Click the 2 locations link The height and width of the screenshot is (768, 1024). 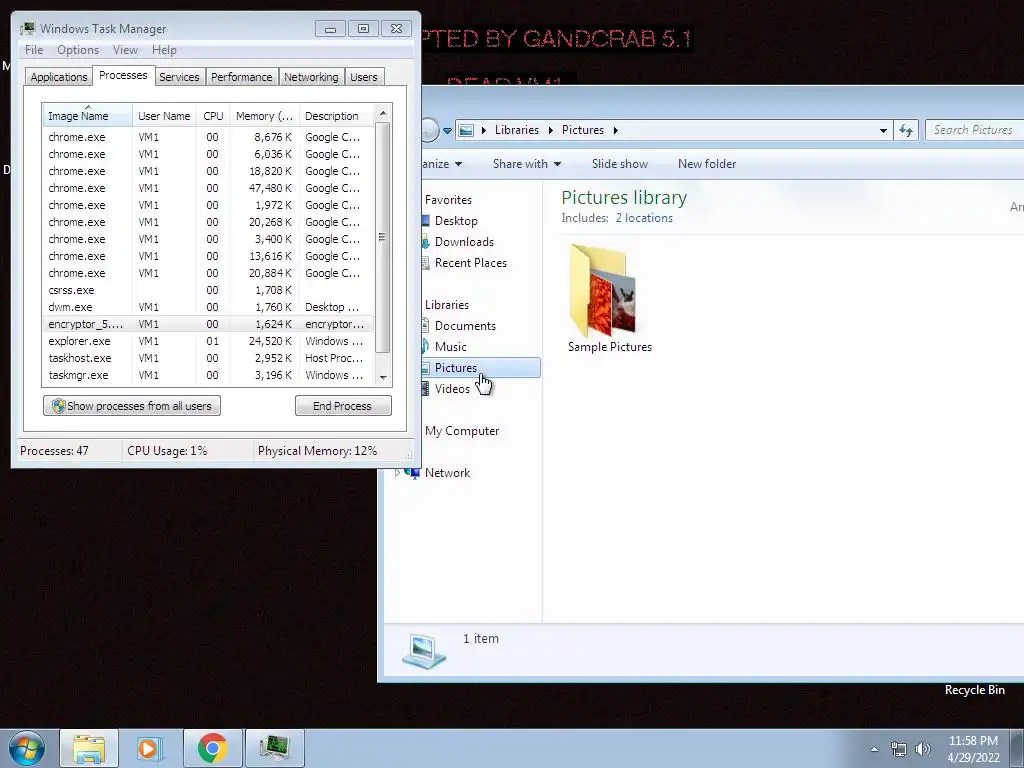(644, 218)
